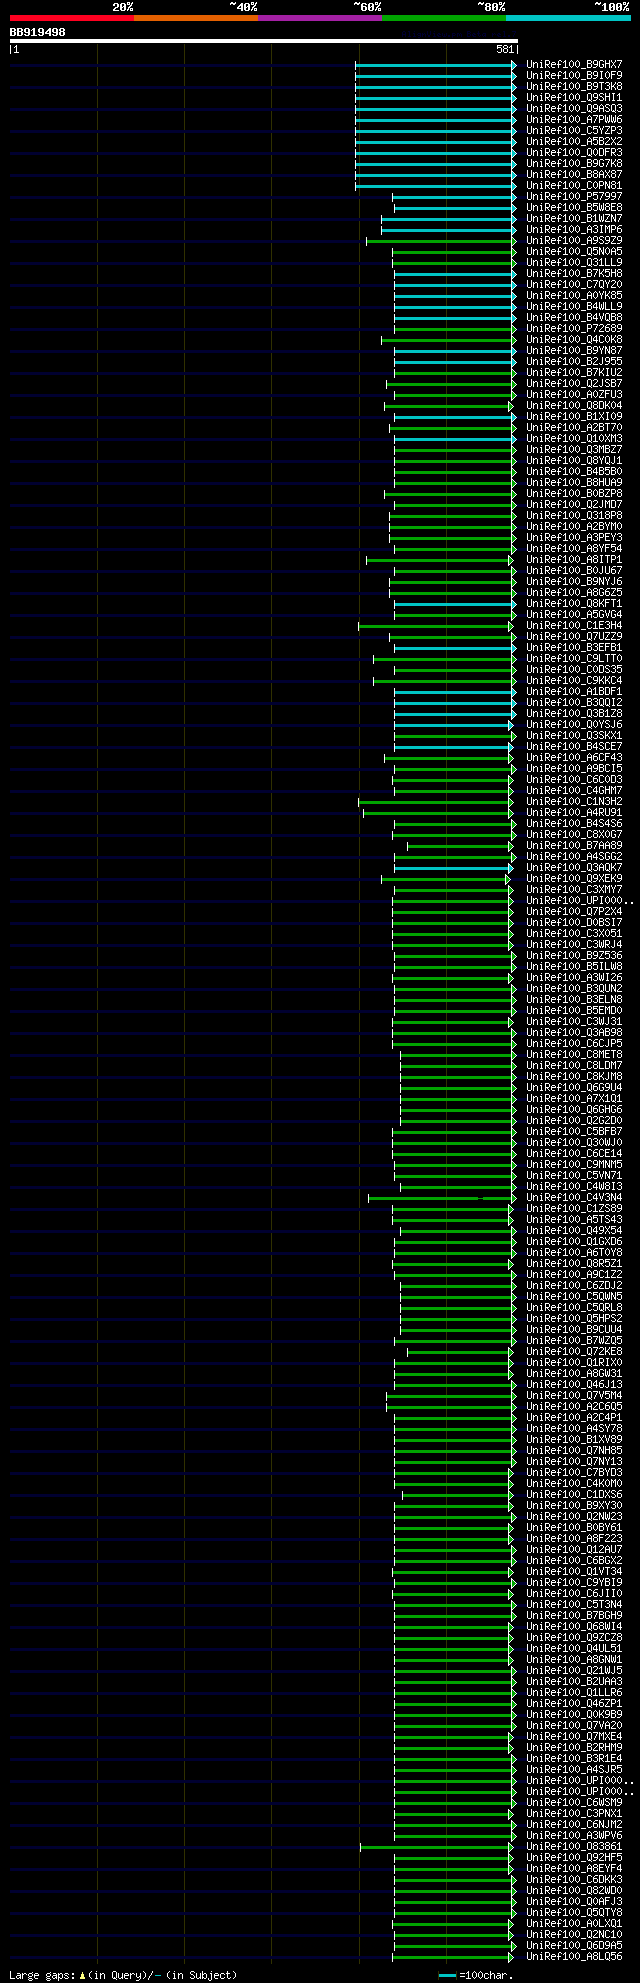Viewport: 640px width, 1983px height.
Task: Open hit UniRef100_B9I0F9
Action: [x=574, y=75]
